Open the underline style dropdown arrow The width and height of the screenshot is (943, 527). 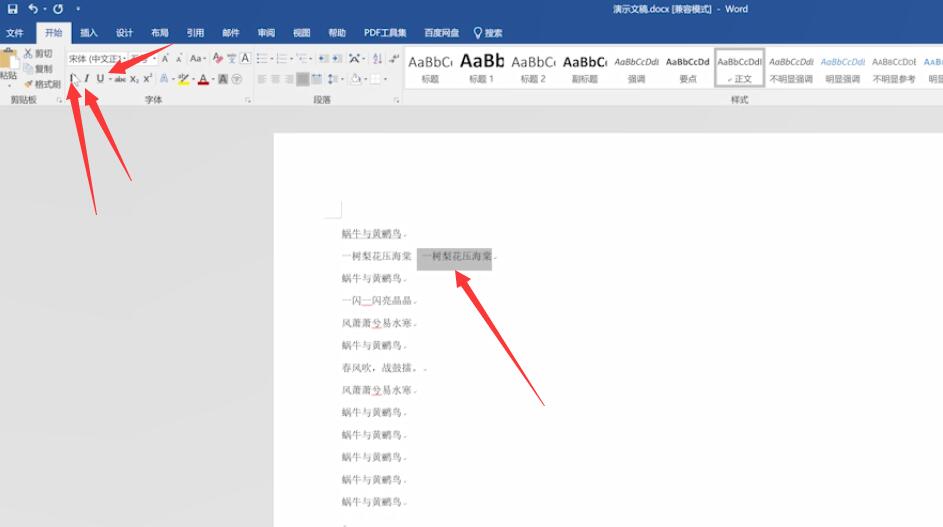coord(110,79)
